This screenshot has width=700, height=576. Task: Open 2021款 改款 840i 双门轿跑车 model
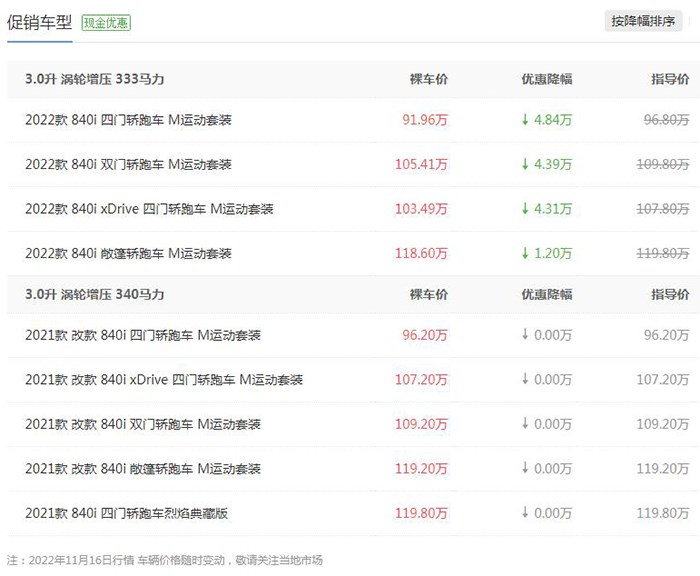[143, 424]
